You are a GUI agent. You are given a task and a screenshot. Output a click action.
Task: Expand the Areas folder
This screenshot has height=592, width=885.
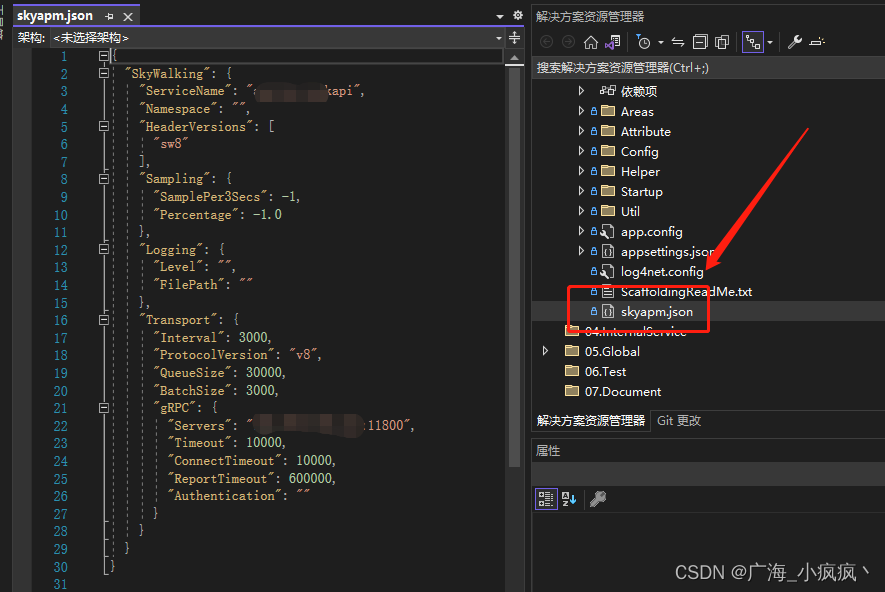tap(581, 111)
